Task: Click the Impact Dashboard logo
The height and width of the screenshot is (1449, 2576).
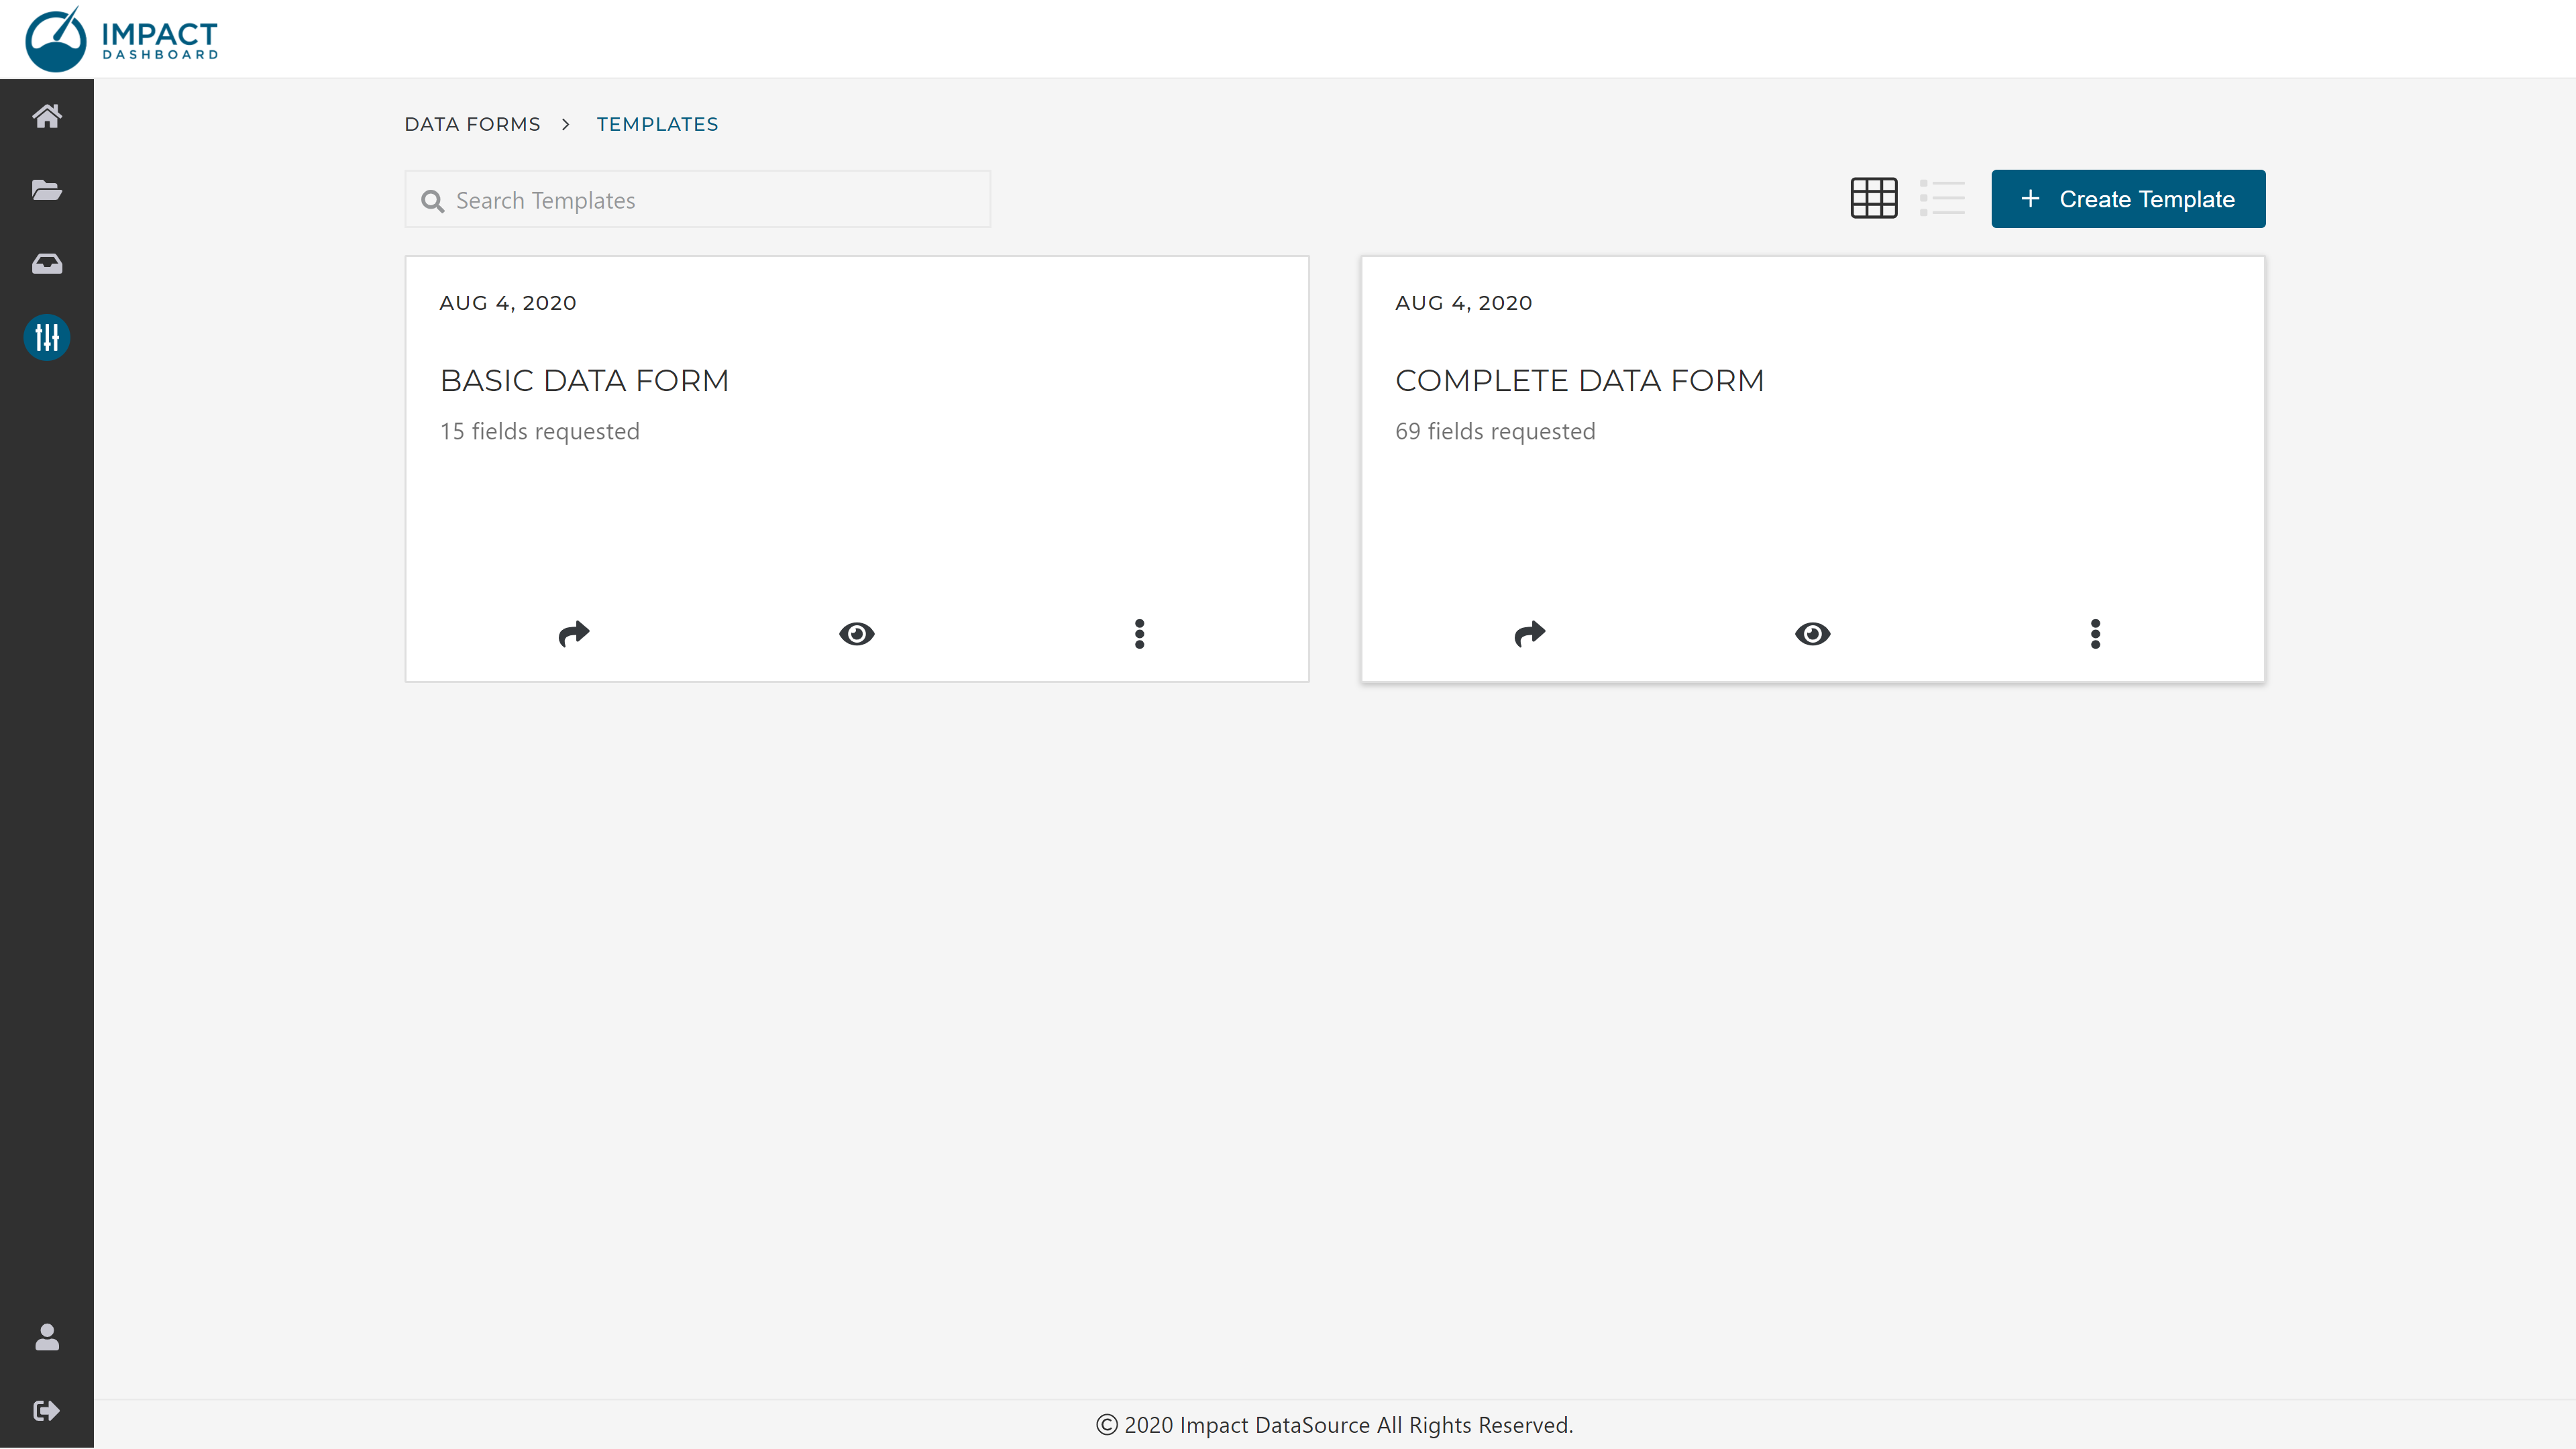Action: pyautogui.click(x=122, y=40)
